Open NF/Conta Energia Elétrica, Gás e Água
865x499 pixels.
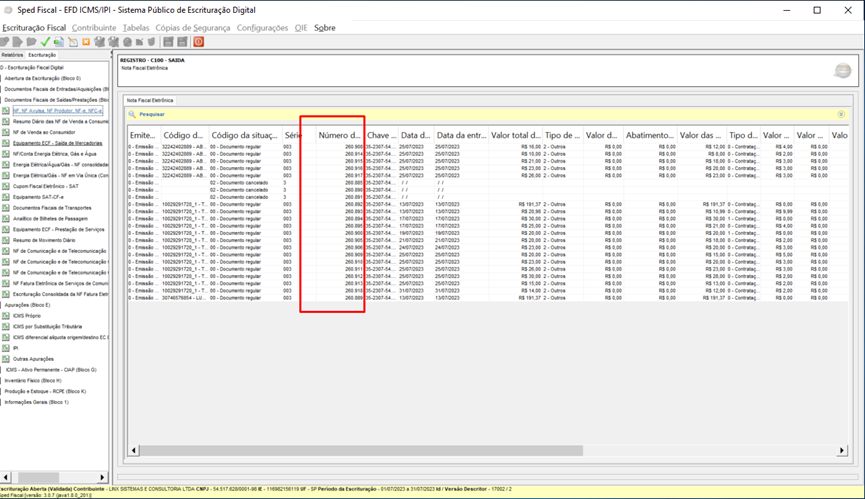(x=55, y=154)
